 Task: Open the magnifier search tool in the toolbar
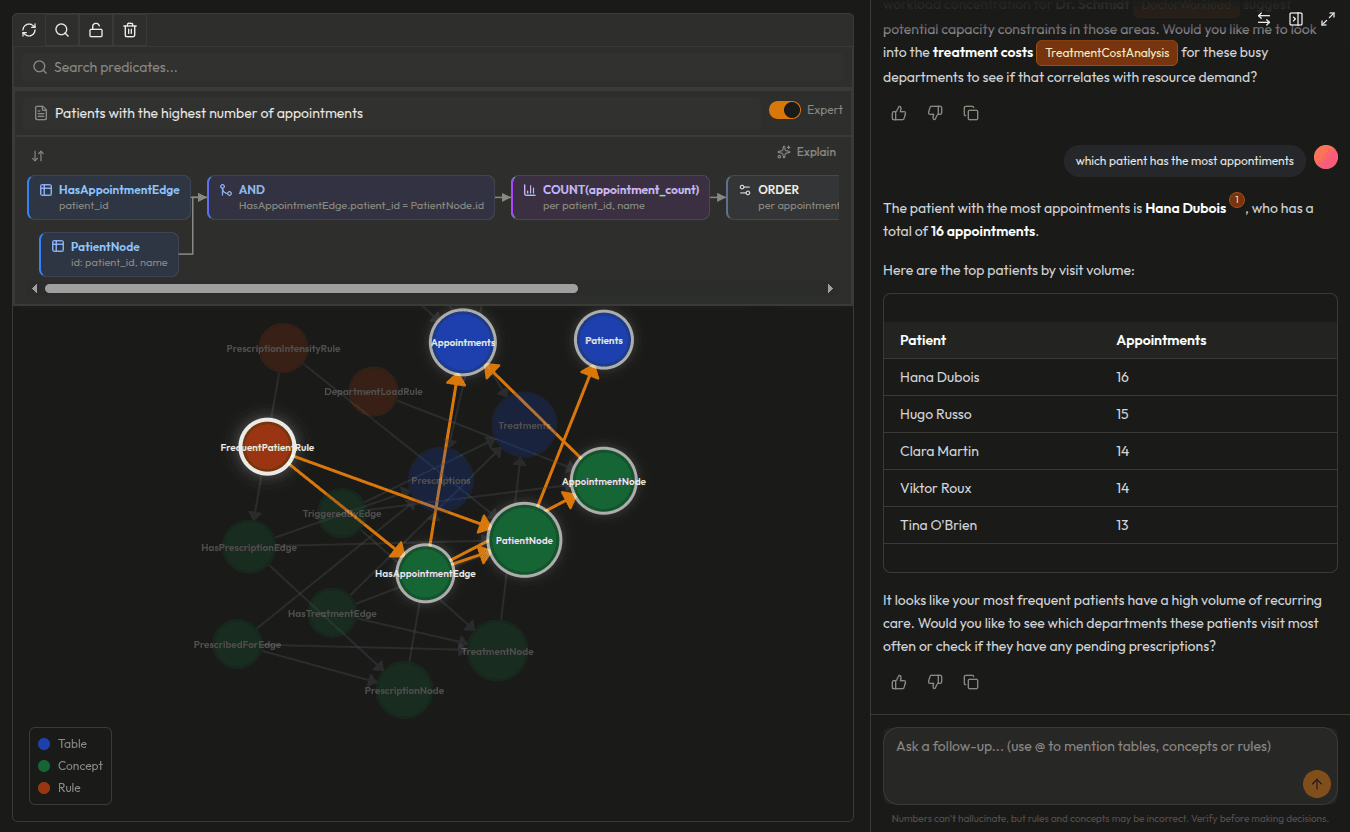(61, 30)
